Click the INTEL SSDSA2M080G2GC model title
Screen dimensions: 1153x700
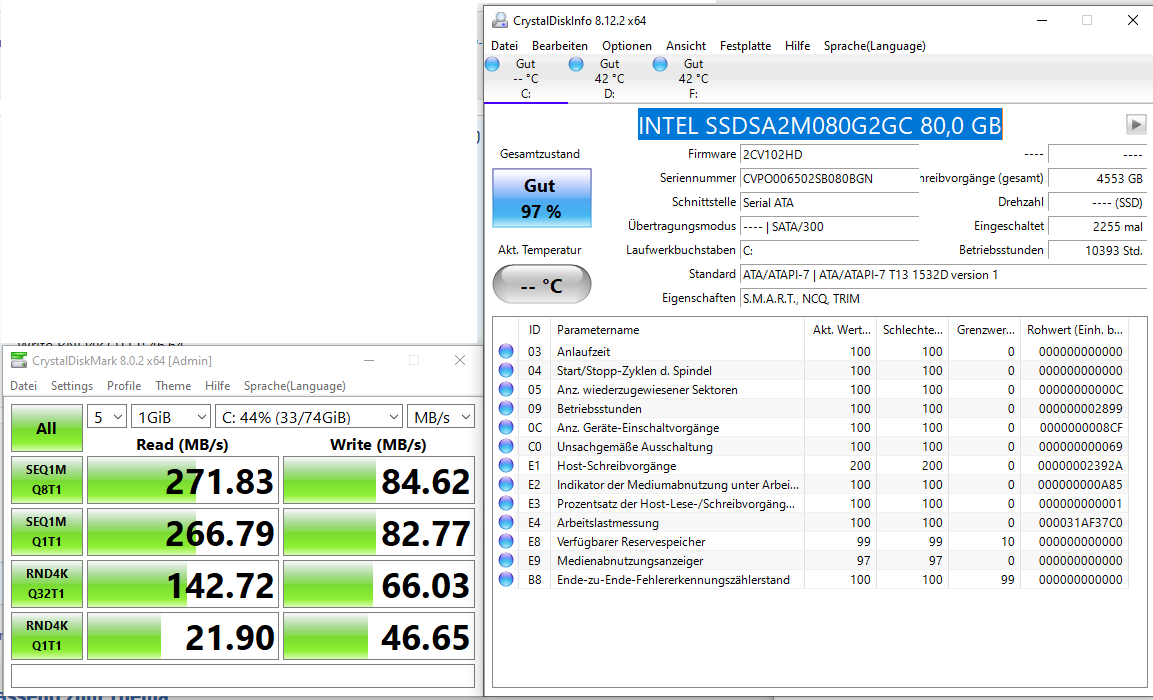pyautogui.click(x=820, y=126)
